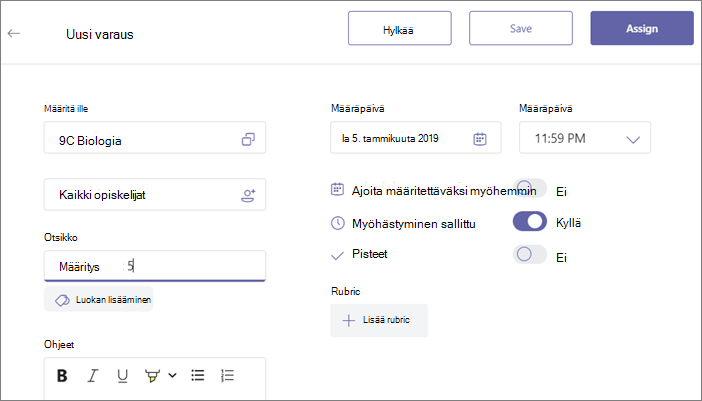Screen dimensions: 702x401
Task: Toggle Ajoita määritettäväksi myöhemmin switch
Action: [530, 188]
